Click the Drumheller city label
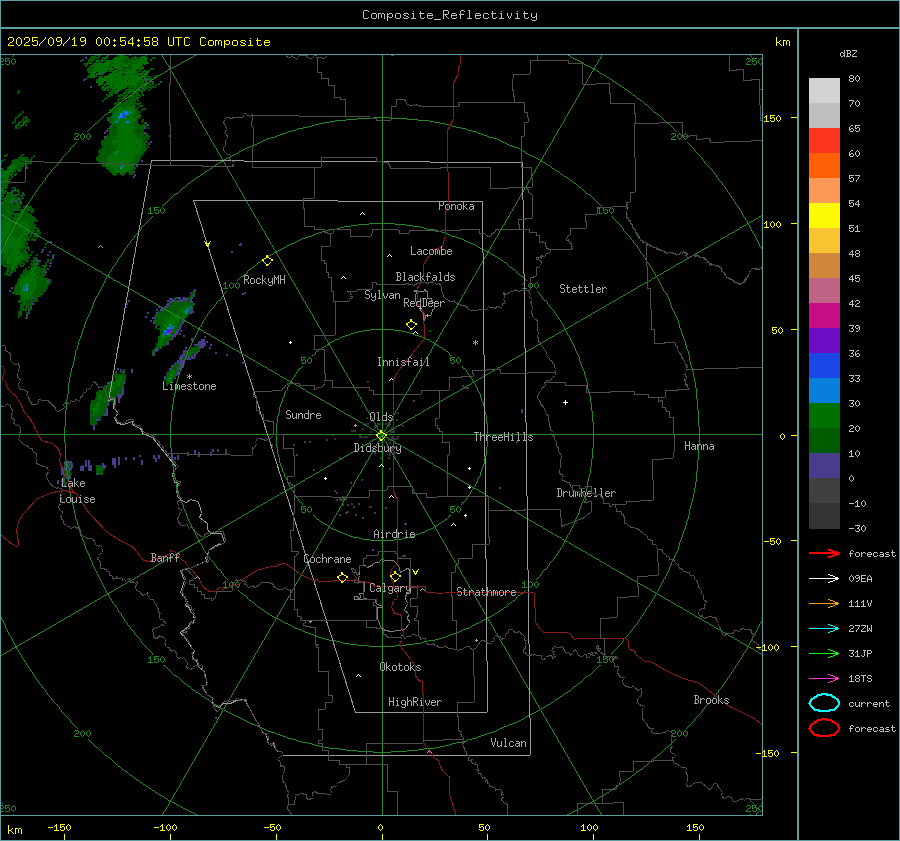The image size is (900, 841). tap(586, 493)
